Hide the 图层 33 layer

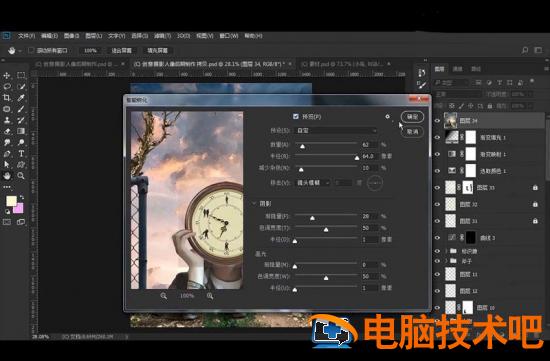(437, 188)
